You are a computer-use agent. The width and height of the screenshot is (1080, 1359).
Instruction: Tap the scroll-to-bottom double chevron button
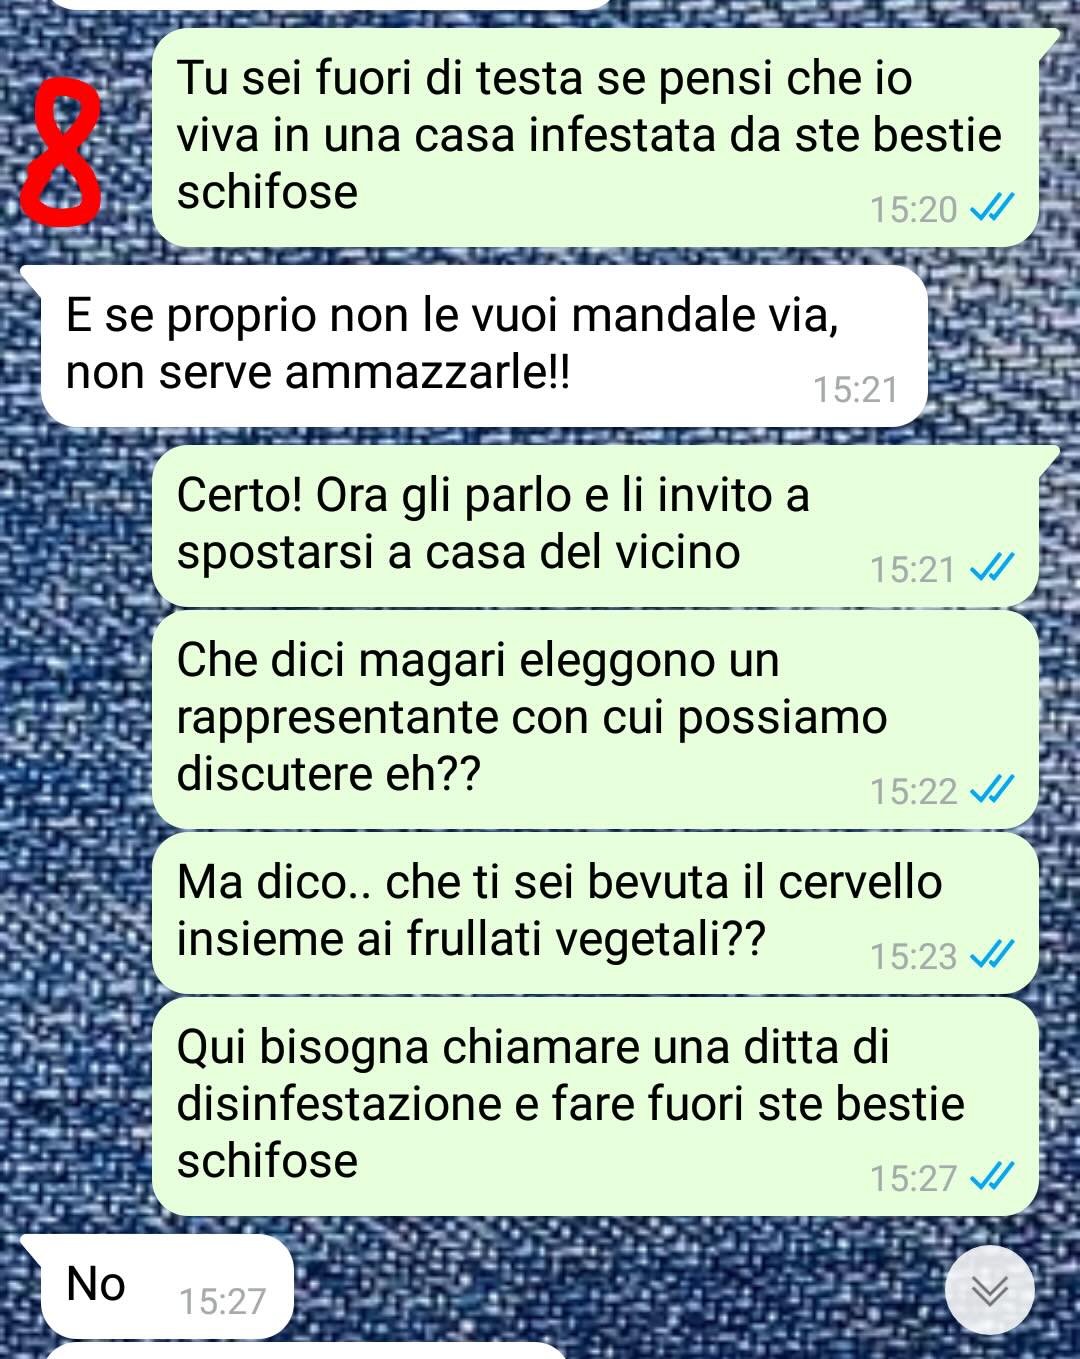point(989,1290)
